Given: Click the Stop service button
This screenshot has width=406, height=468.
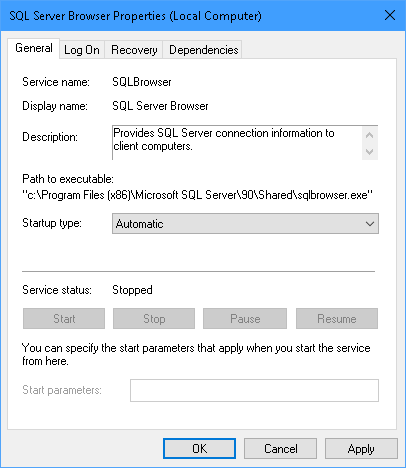Looking at the screenshot, I should [154, 319].
